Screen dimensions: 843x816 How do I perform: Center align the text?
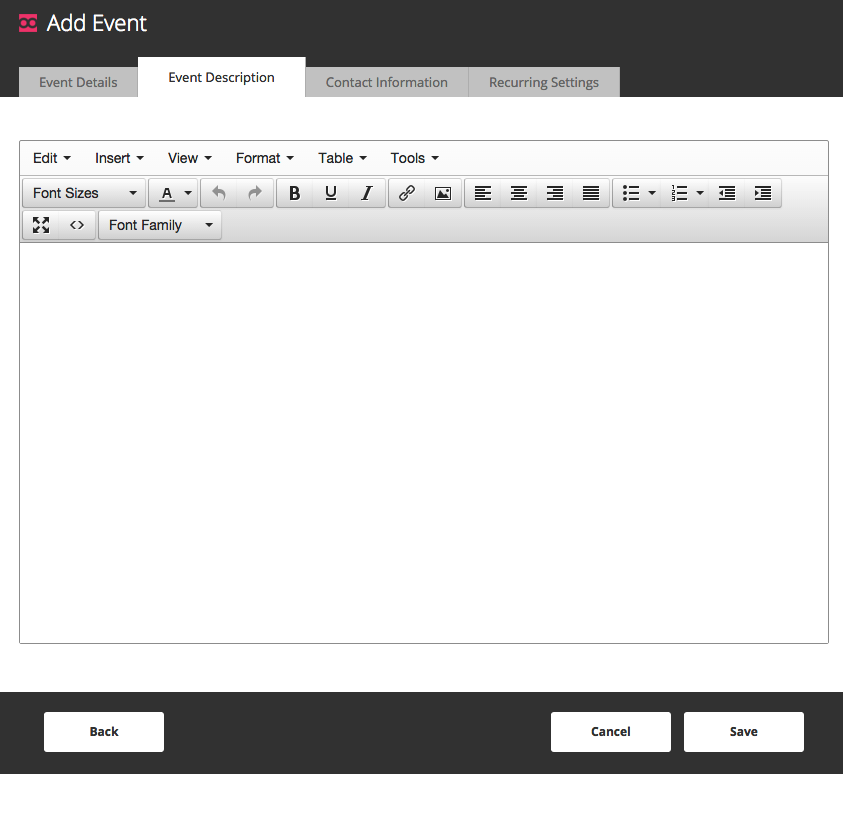click(x=519, y=193)
